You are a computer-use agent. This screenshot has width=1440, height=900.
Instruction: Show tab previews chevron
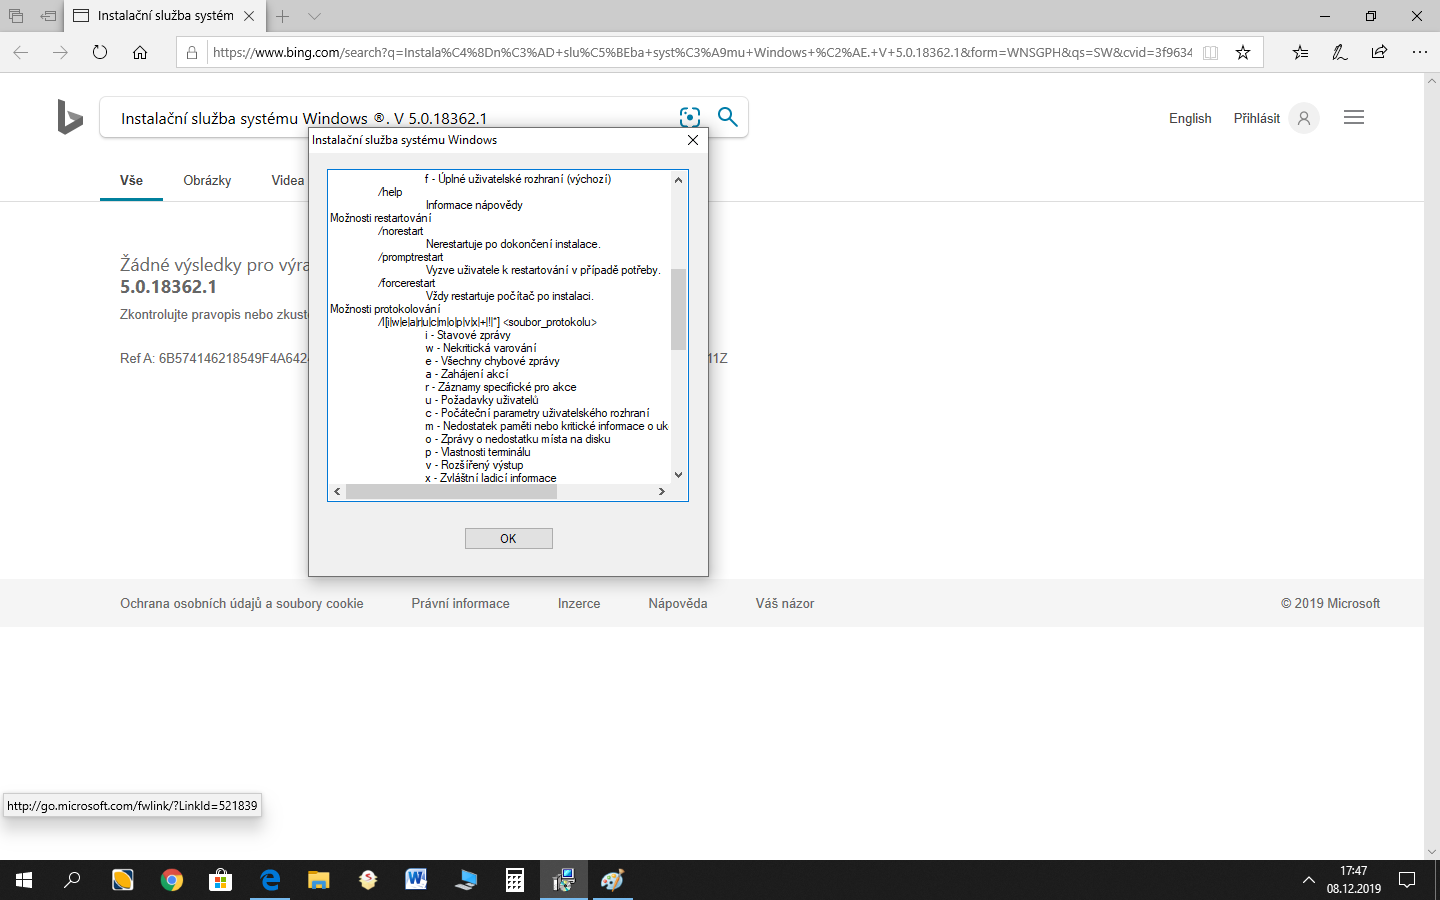click(x=314, y=16)
